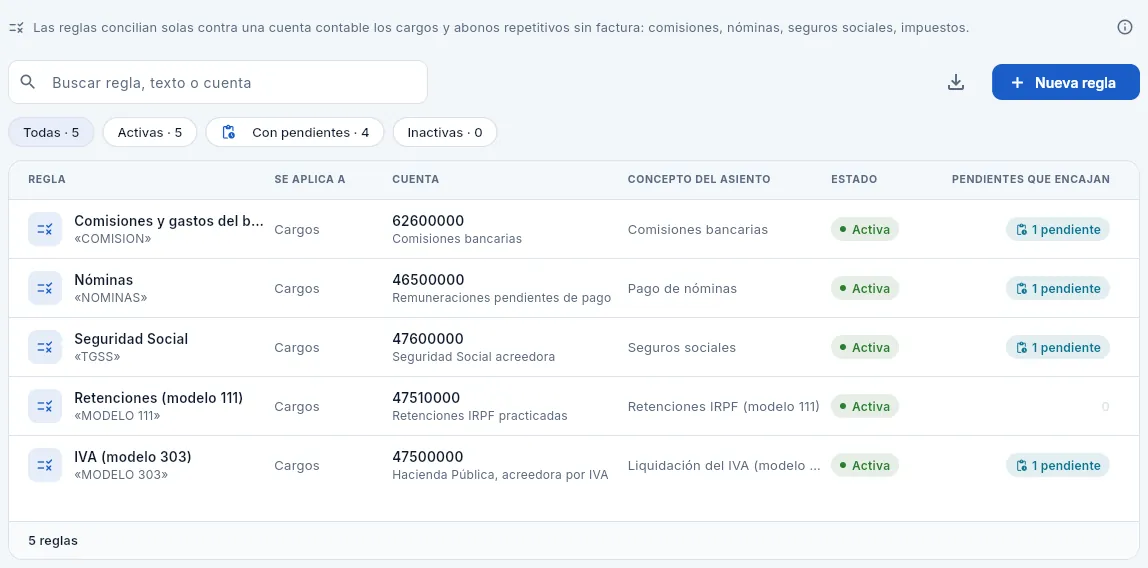Click the PENDIENTES QUE ENCAJAN column header
Image resolution: width=1148 pixels, height=568 pixels.
coord(1031,179)
